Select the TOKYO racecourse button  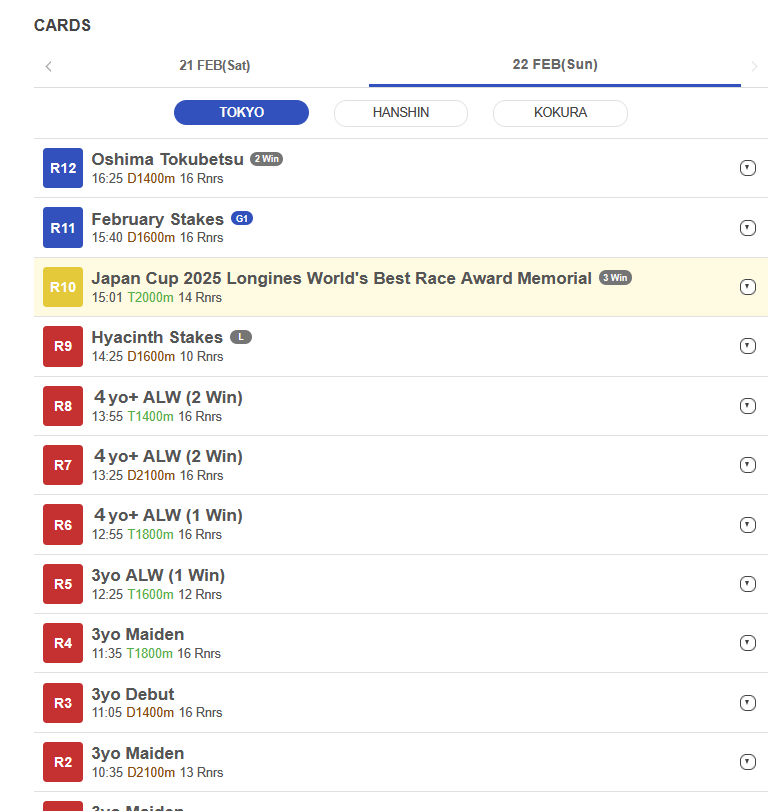241,112
